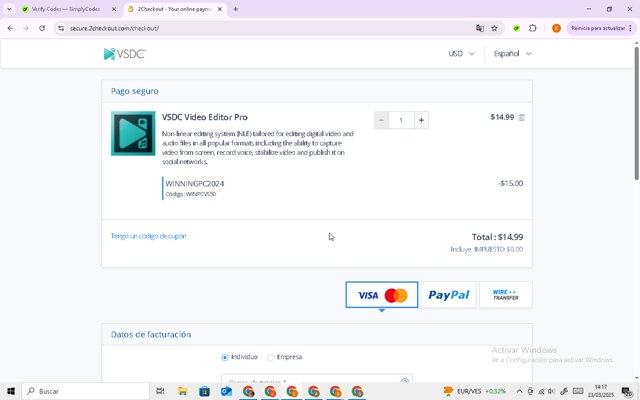Bookmark this page with the star icon
The image size is (640, 400).
494,28
